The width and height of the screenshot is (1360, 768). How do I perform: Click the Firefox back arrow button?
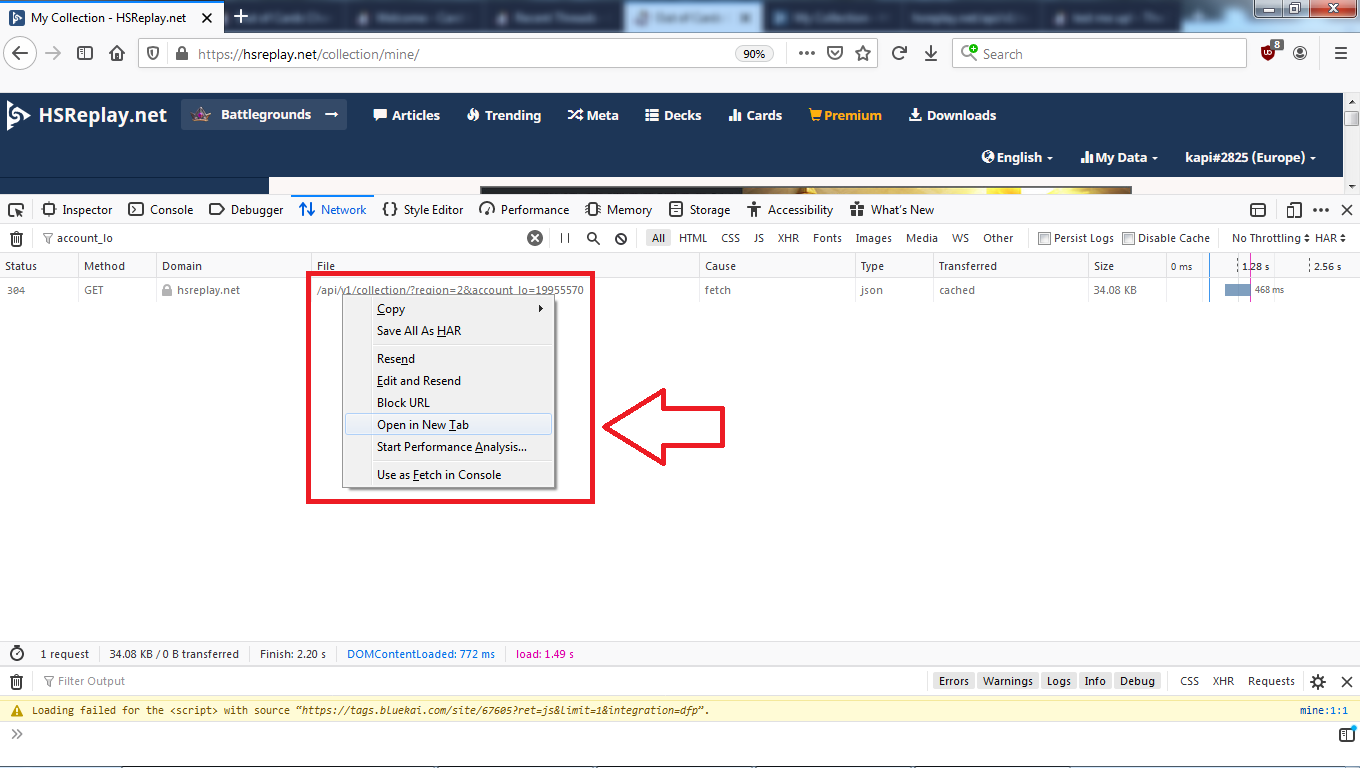tap(21, 54)
